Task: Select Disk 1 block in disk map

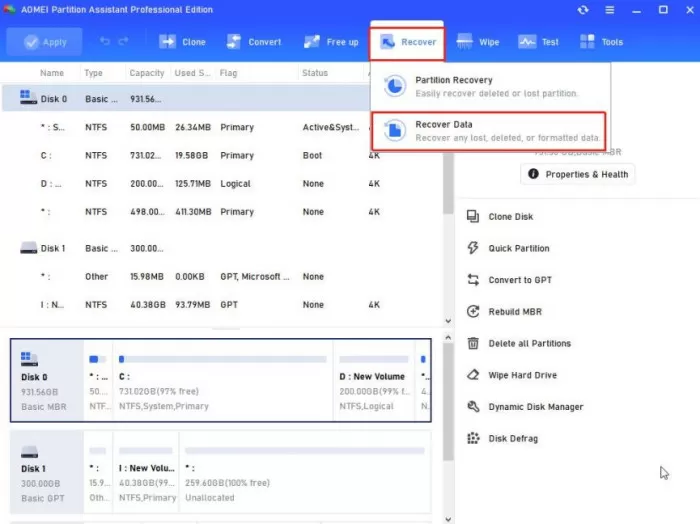Action: pos(47,471)
